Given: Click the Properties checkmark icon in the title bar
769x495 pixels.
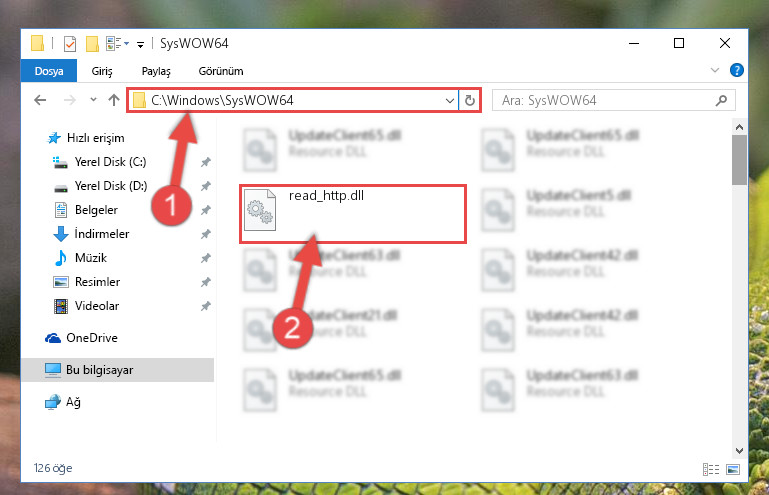Looking at the screenshot, I should click(70, 44).
